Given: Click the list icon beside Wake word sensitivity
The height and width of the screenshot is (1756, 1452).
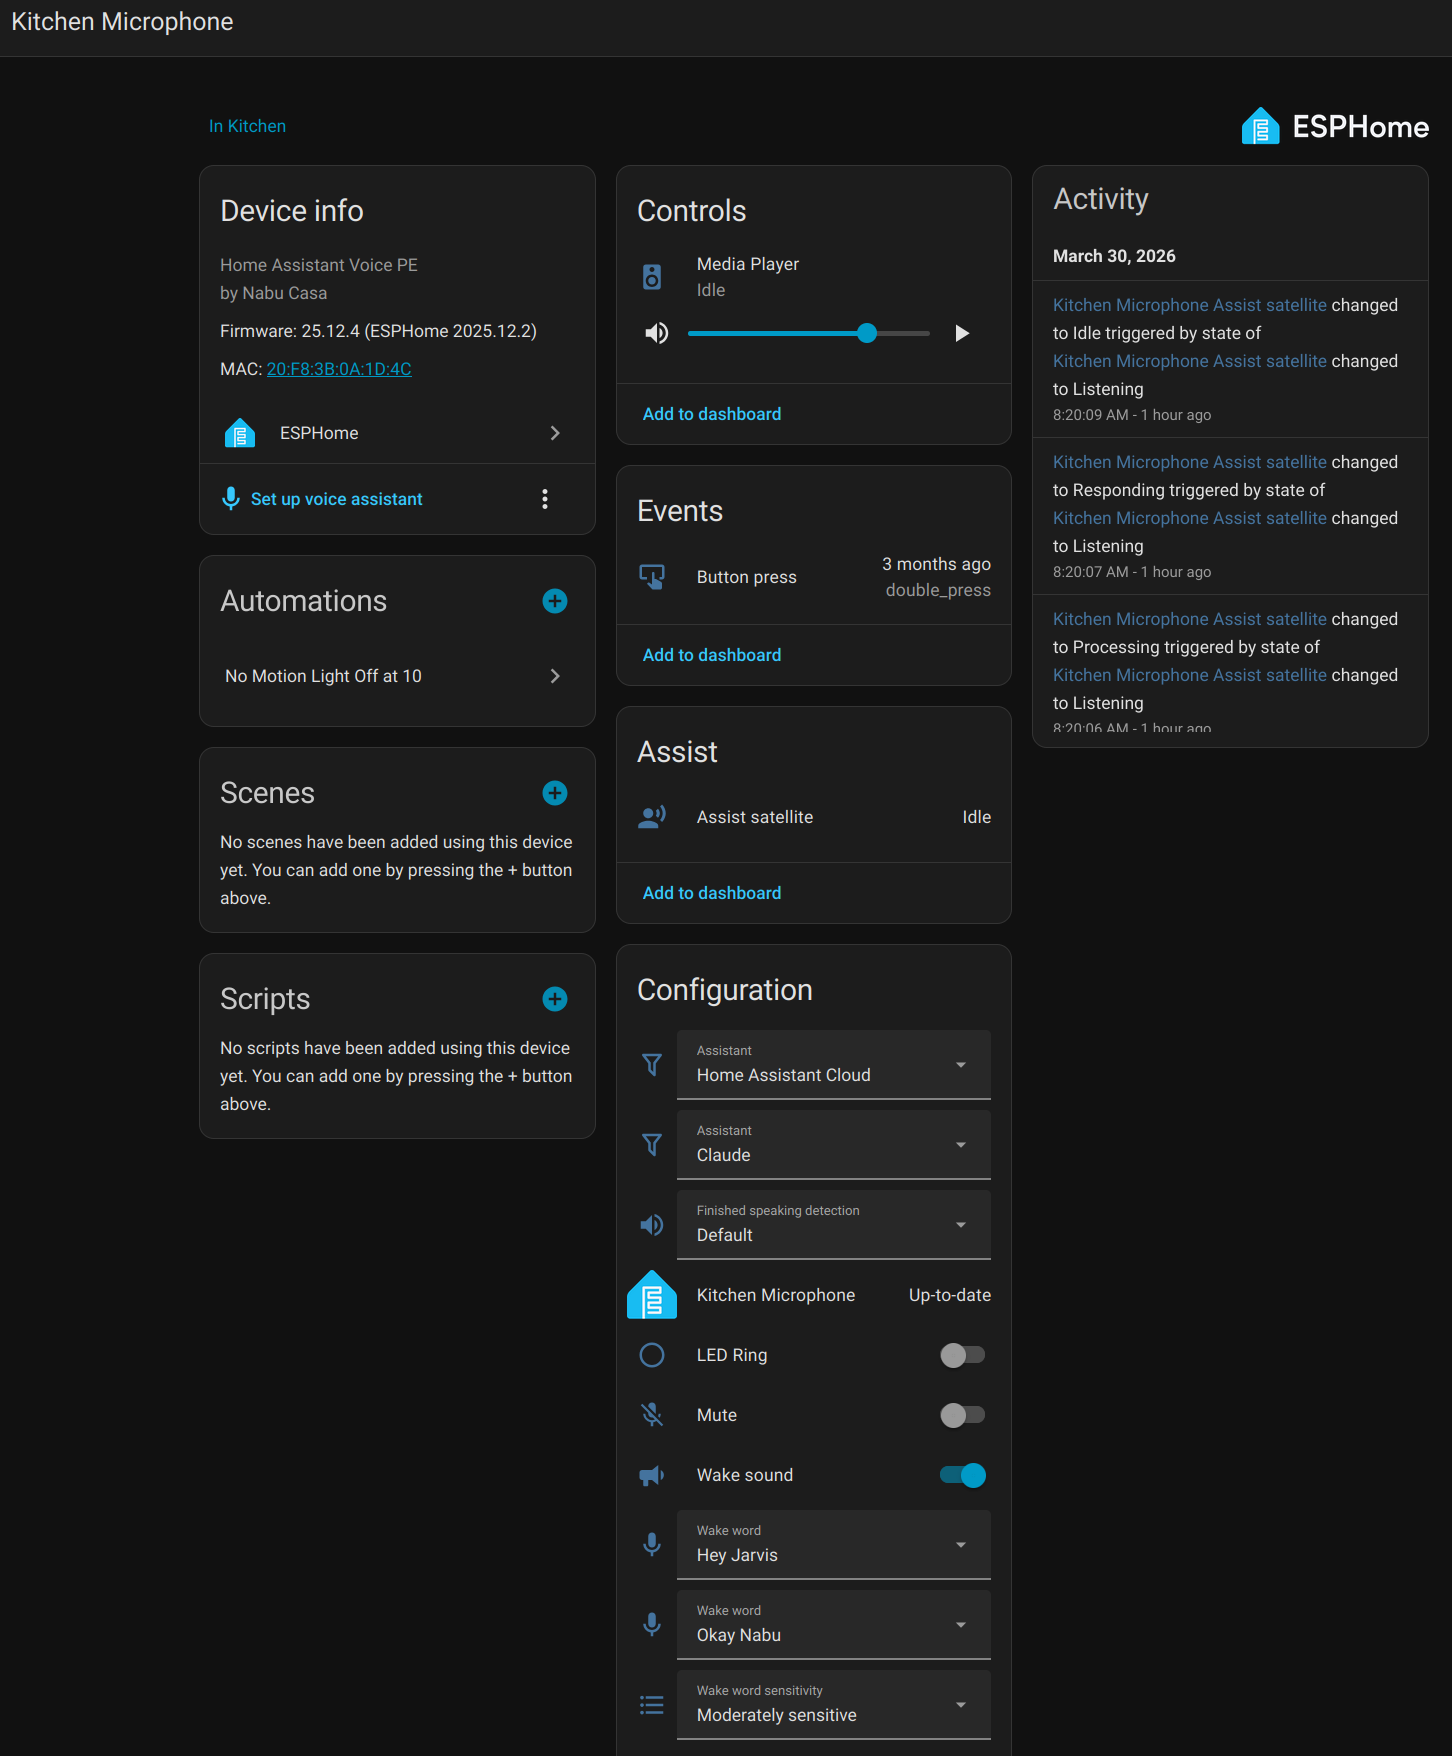Looking at the screenshot, I should click(652, 1705).
